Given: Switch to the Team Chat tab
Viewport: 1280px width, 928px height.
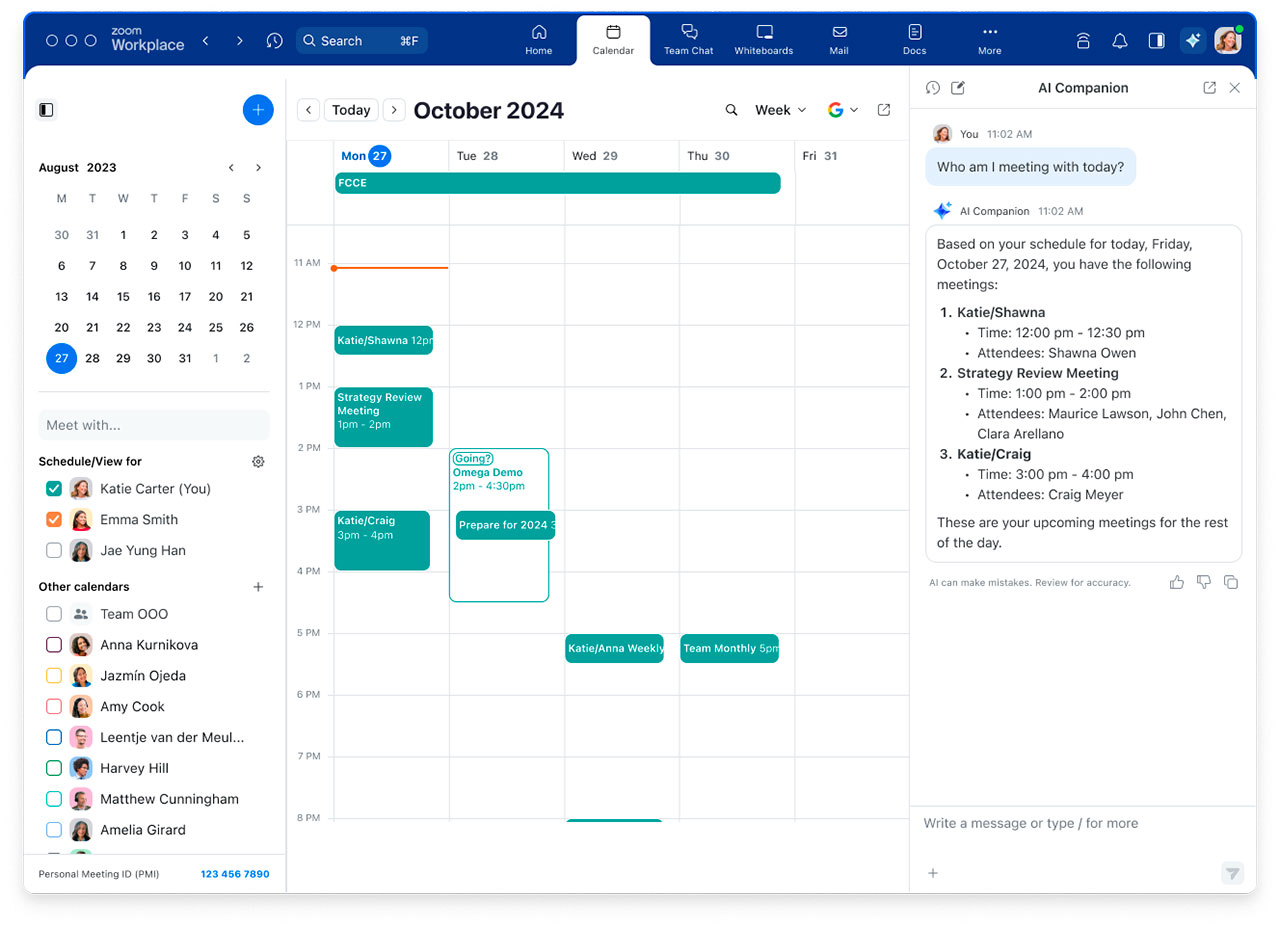Looking at the screenshot, I should [x=689, y=40].
